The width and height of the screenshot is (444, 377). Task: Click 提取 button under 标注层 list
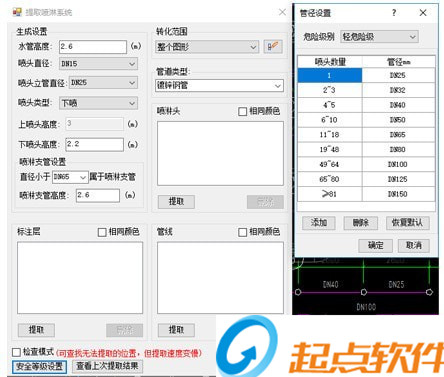click(36, 330)
